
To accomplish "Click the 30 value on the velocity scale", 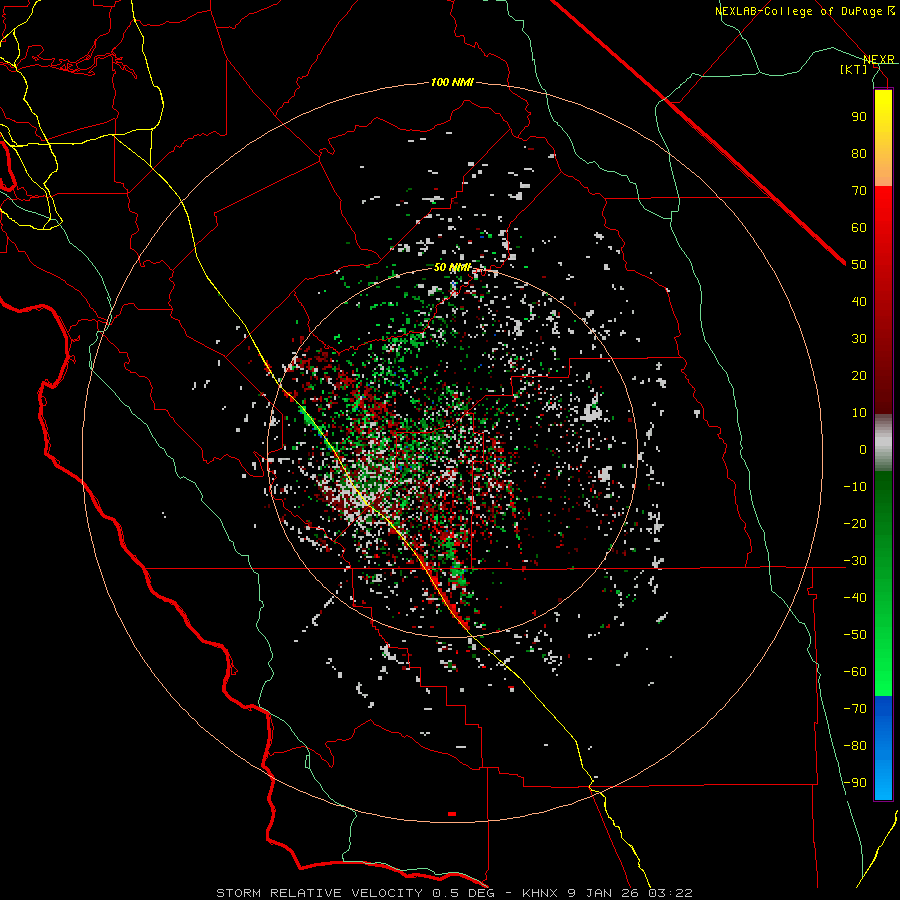I will (859, 339).
